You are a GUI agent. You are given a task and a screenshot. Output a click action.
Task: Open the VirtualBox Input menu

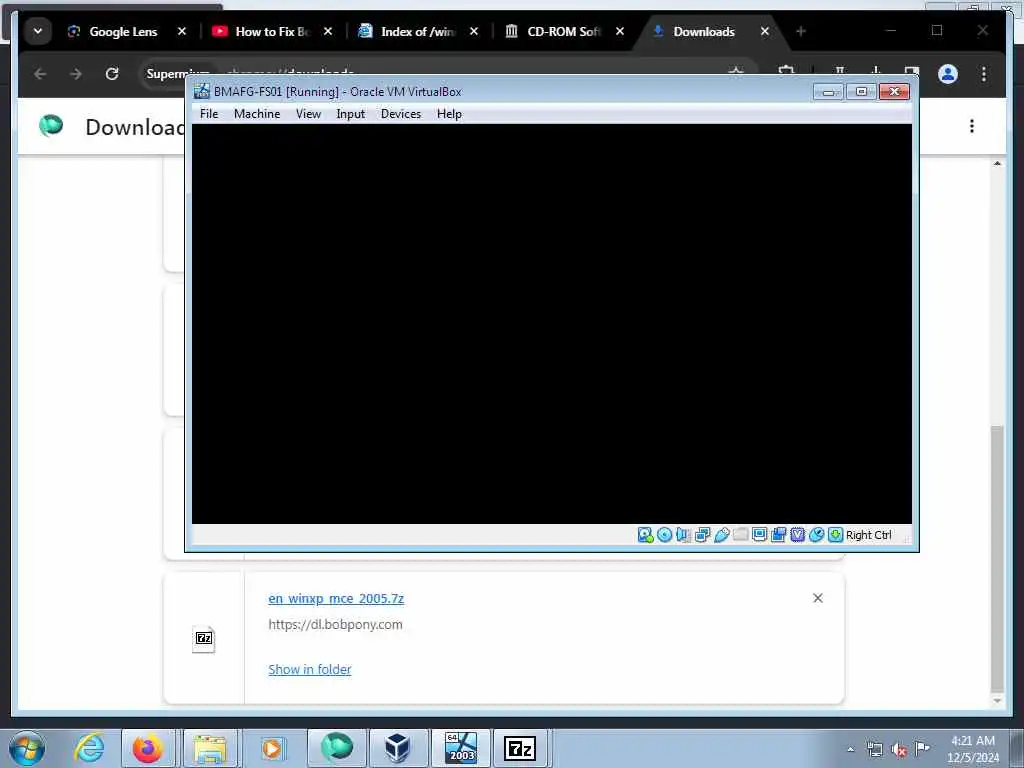[351, 114]
